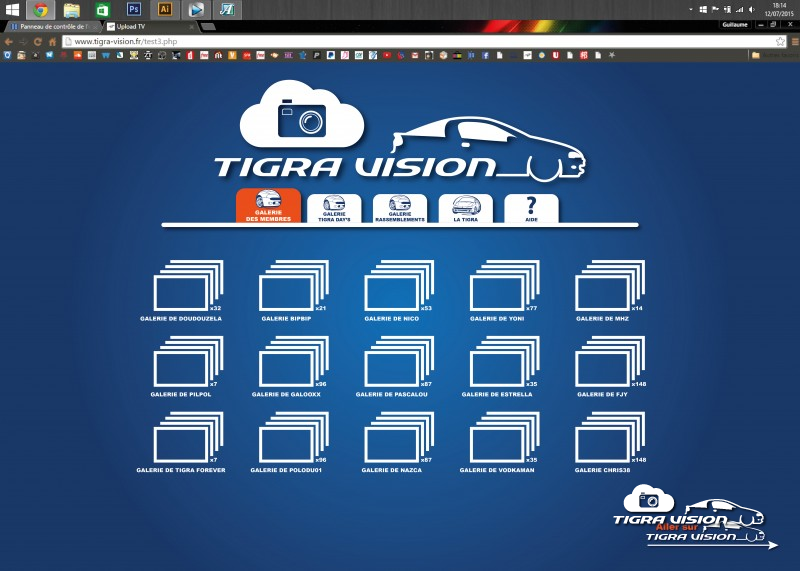The image size is (800, 571).
Task: Open the Galerie de Vodkaman album icon
Action: (x=503, y=439)
